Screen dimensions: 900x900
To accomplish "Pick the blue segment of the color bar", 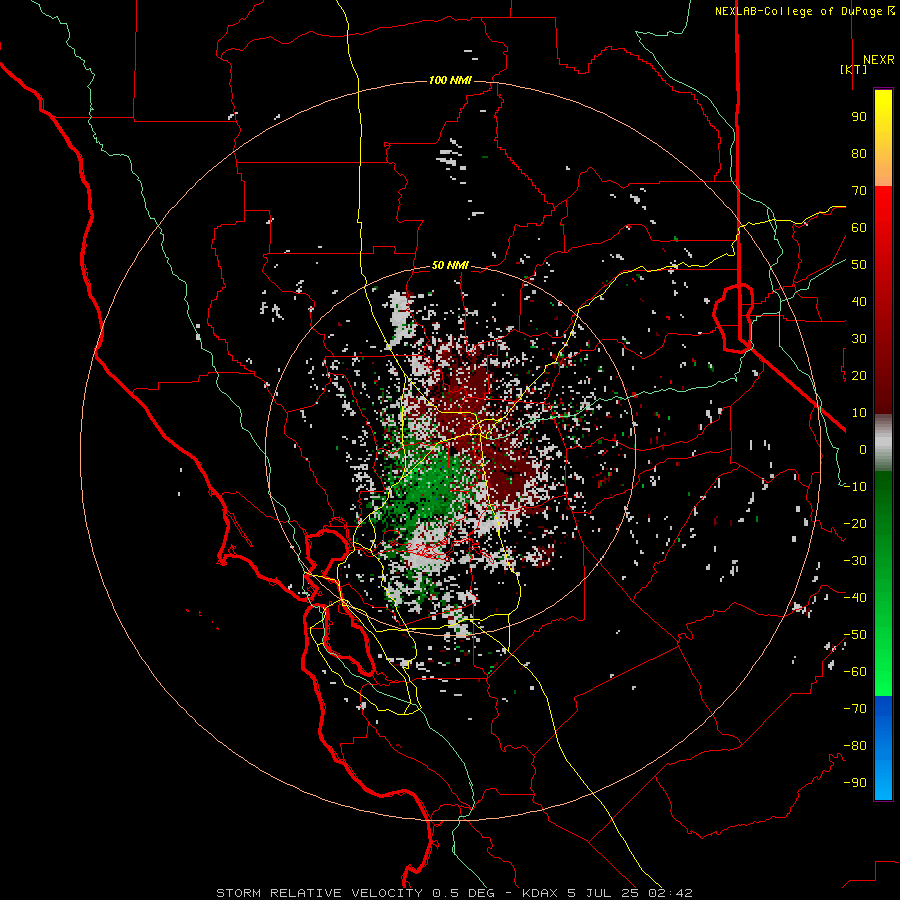I will click(883, 748).
